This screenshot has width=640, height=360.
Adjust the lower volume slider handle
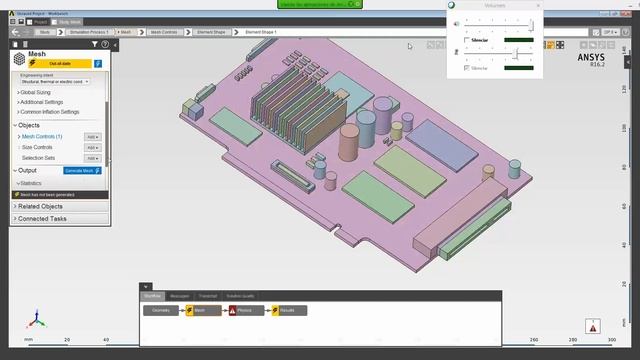click(516, 53)
